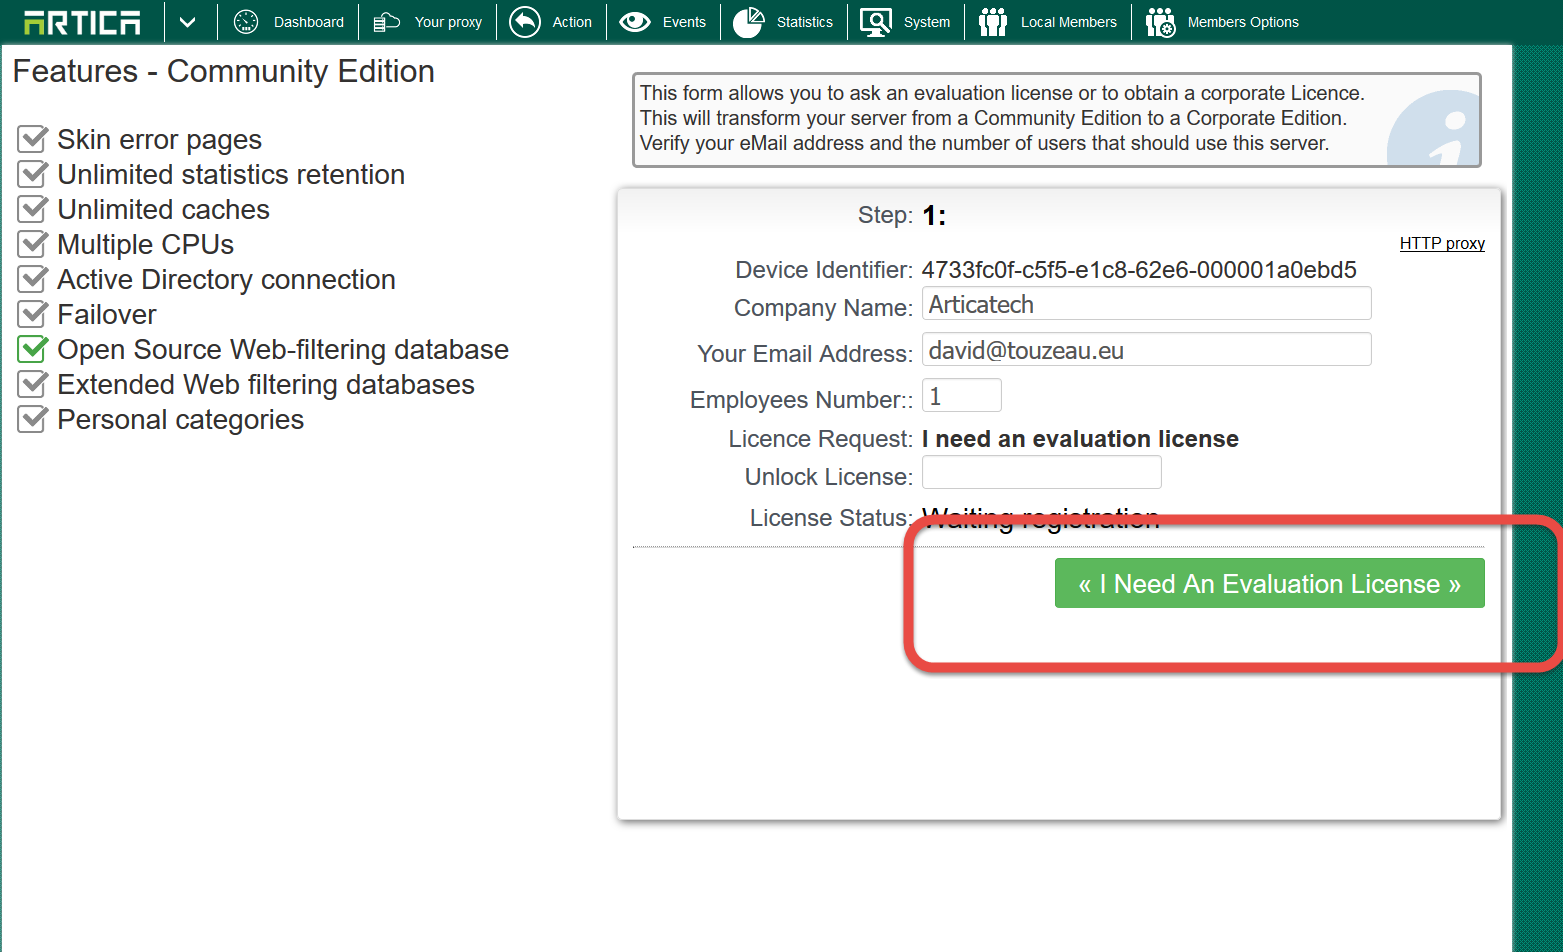Toggle the Multiple CPUs checkbox
Screen dimensions: 1563x952
point(33,243)
